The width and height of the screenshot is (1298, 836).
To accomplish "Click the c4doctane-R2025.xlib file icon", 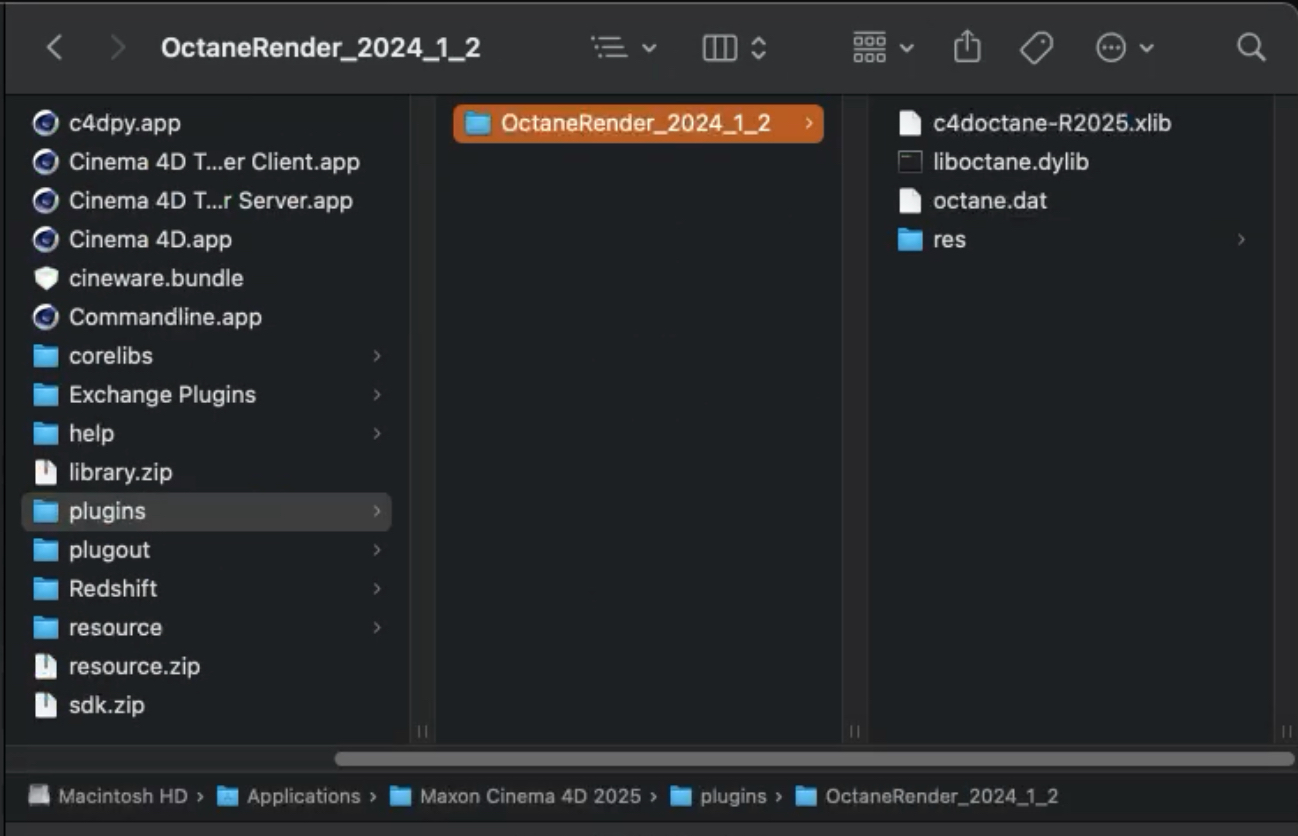I will pyautogui.click(x=909, y=123).
